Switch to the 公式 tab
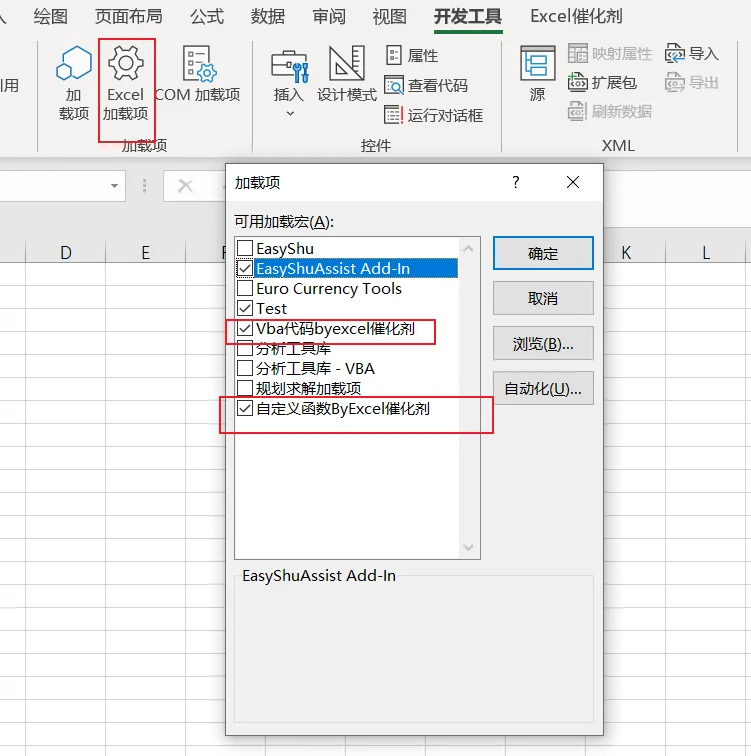 click(207, 16)
